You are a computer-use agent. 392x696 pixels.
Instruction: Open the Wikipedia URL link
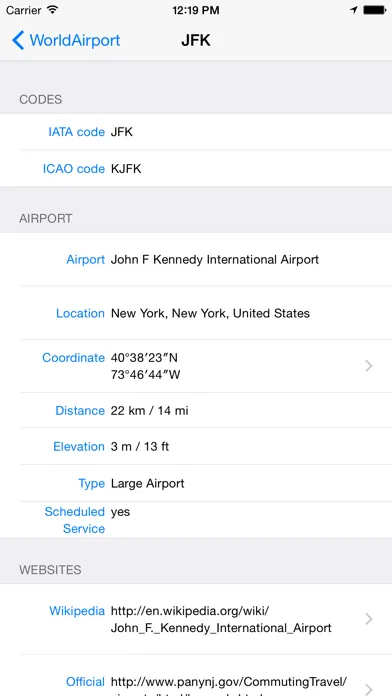coord(221,619)
